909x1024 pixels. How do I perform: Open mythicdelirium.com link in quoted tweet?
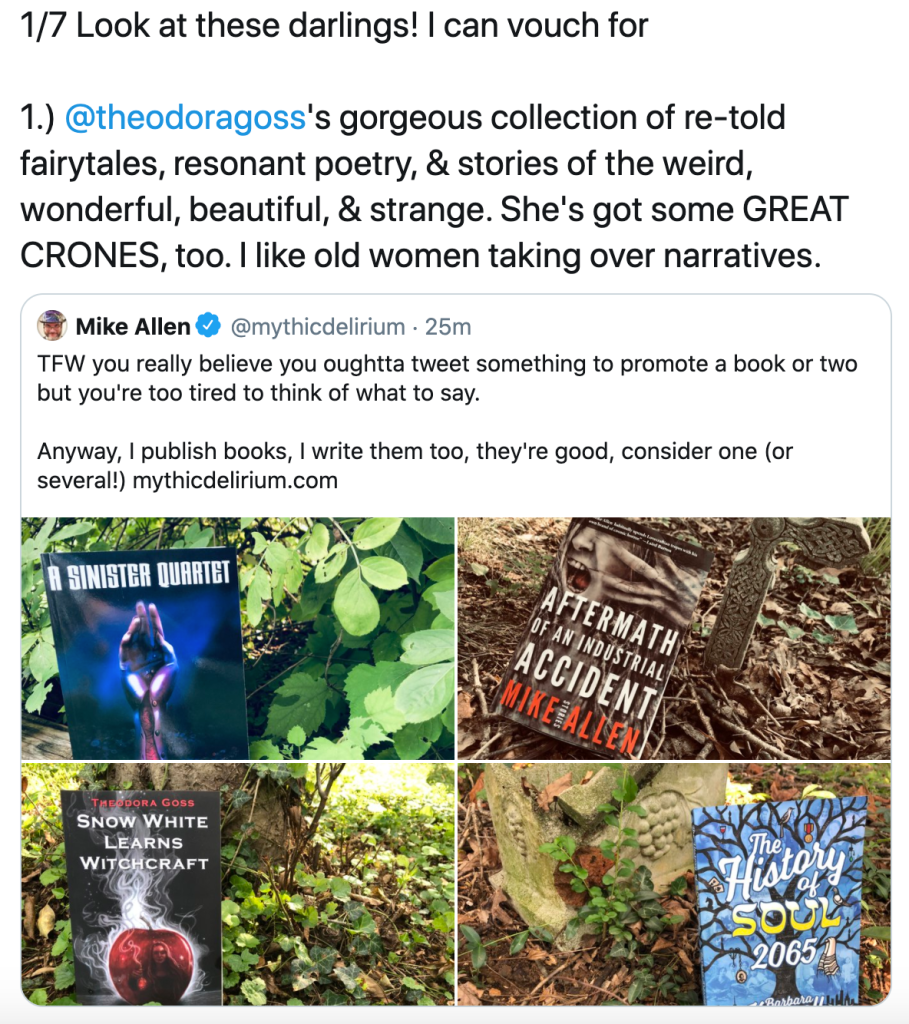coord(235,481)
